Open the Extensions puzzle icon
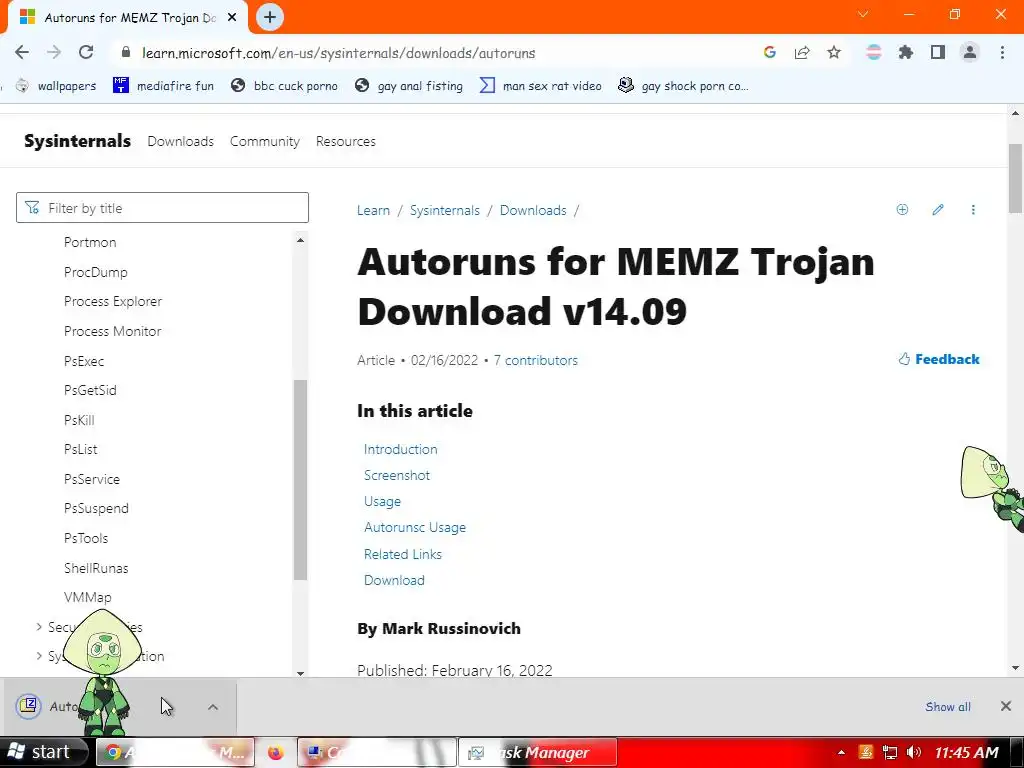This screenshot has width=1024, height=768. click(x=906, y=53)
